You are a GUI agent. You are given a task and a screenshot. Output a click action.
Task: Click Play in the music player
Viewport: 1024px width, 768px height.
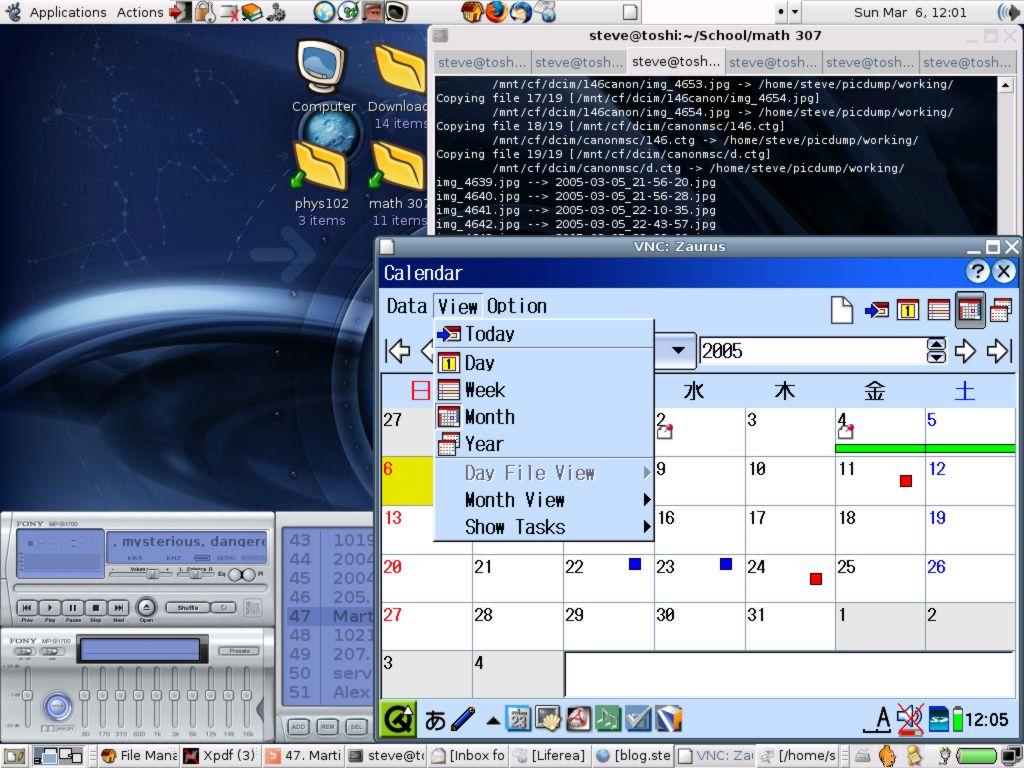tap(50, 607)
